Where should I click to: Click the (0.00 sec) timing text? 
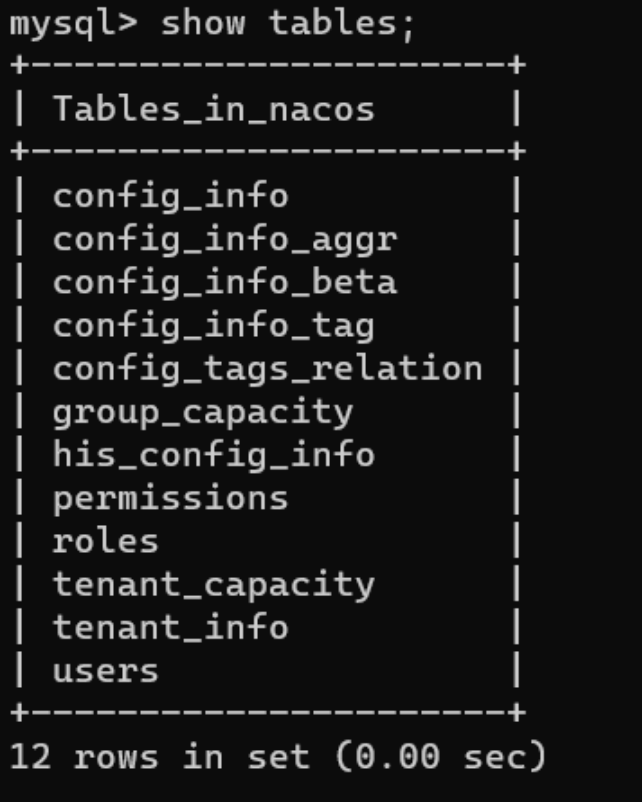[x=440, y=756]
